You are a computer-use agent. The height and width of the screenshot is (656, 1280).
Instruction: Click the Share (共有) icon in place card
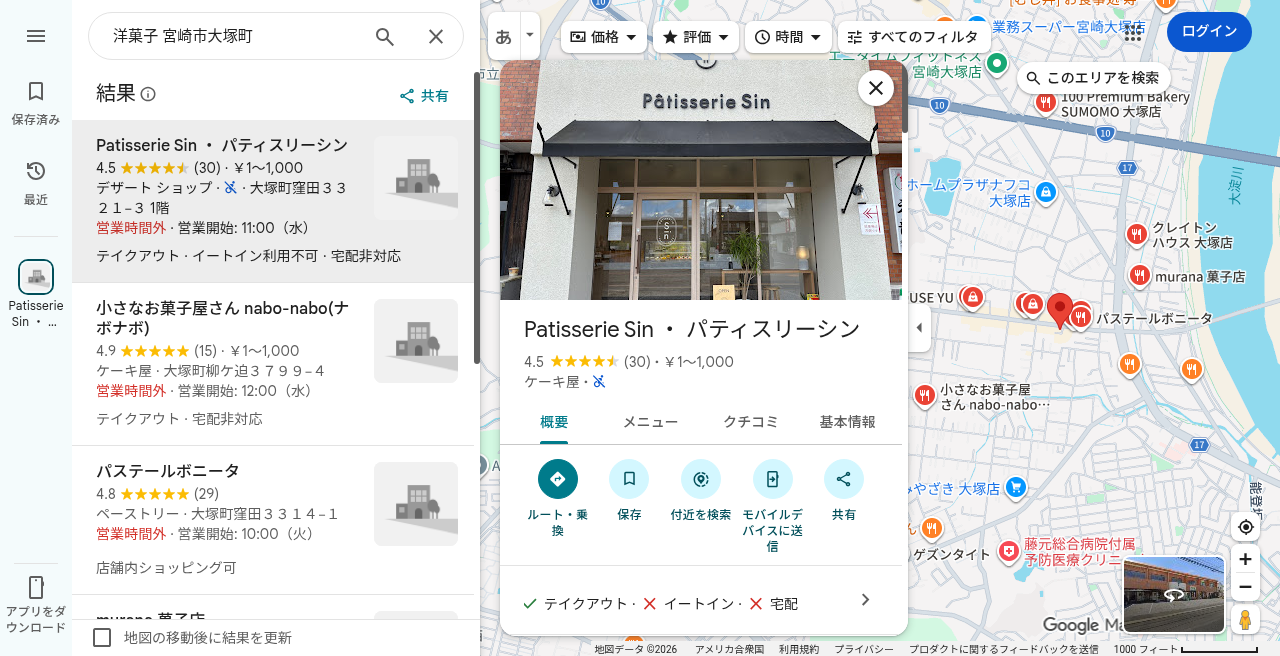[x=844, y=479]
